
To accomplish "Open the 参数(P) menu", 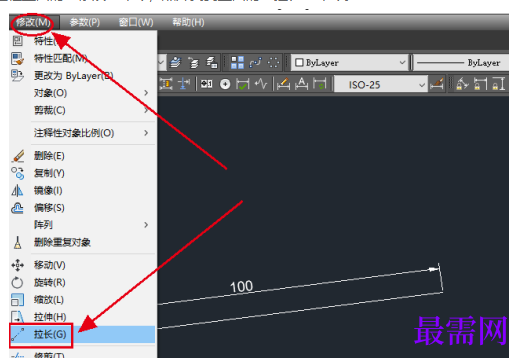I will coord(85,22).
